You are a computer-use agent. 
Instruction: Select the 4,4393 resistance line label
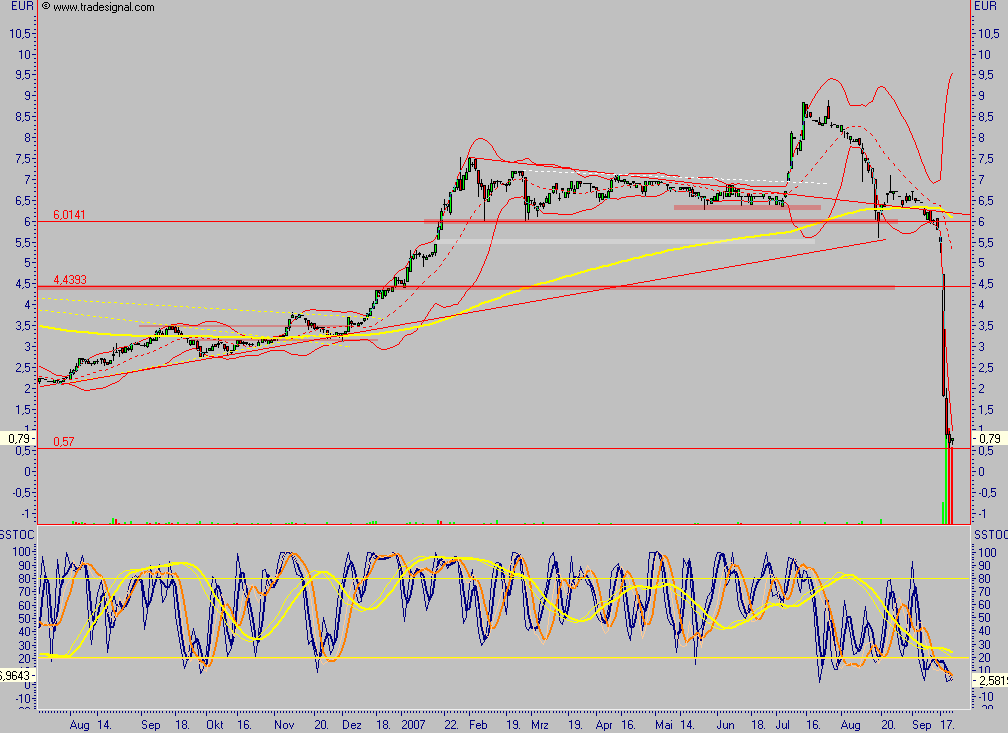pos(70,280)
